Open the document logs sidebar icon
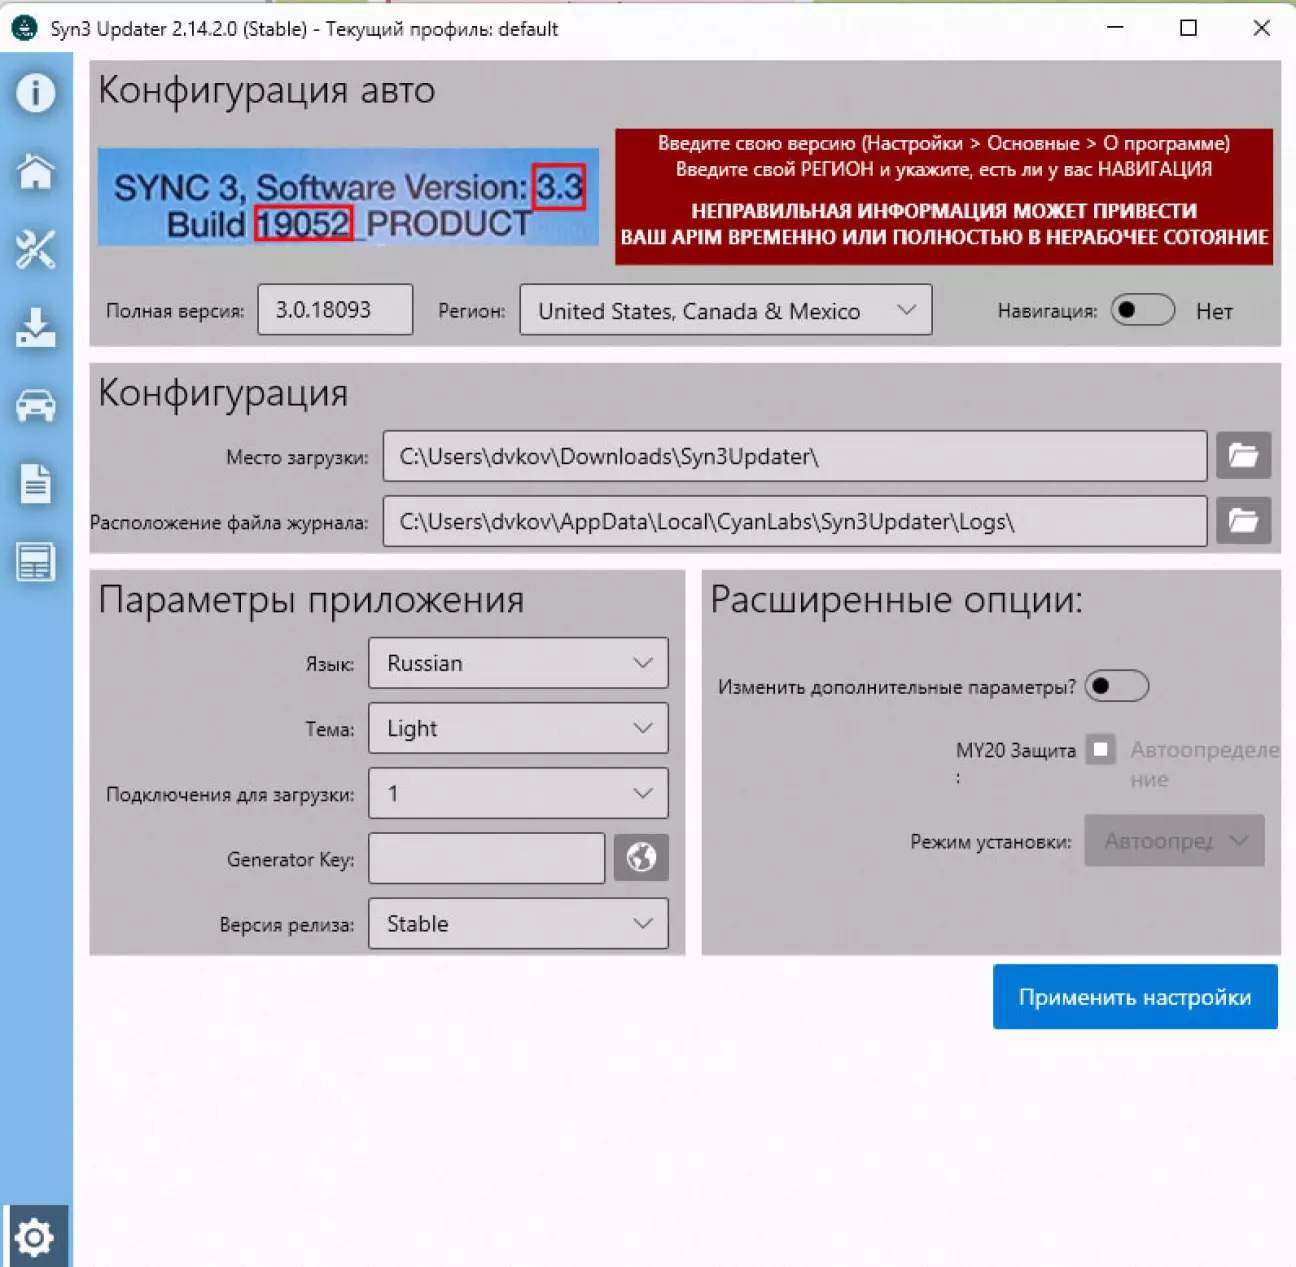The image size is (1296, 1267). click(35, 484)
